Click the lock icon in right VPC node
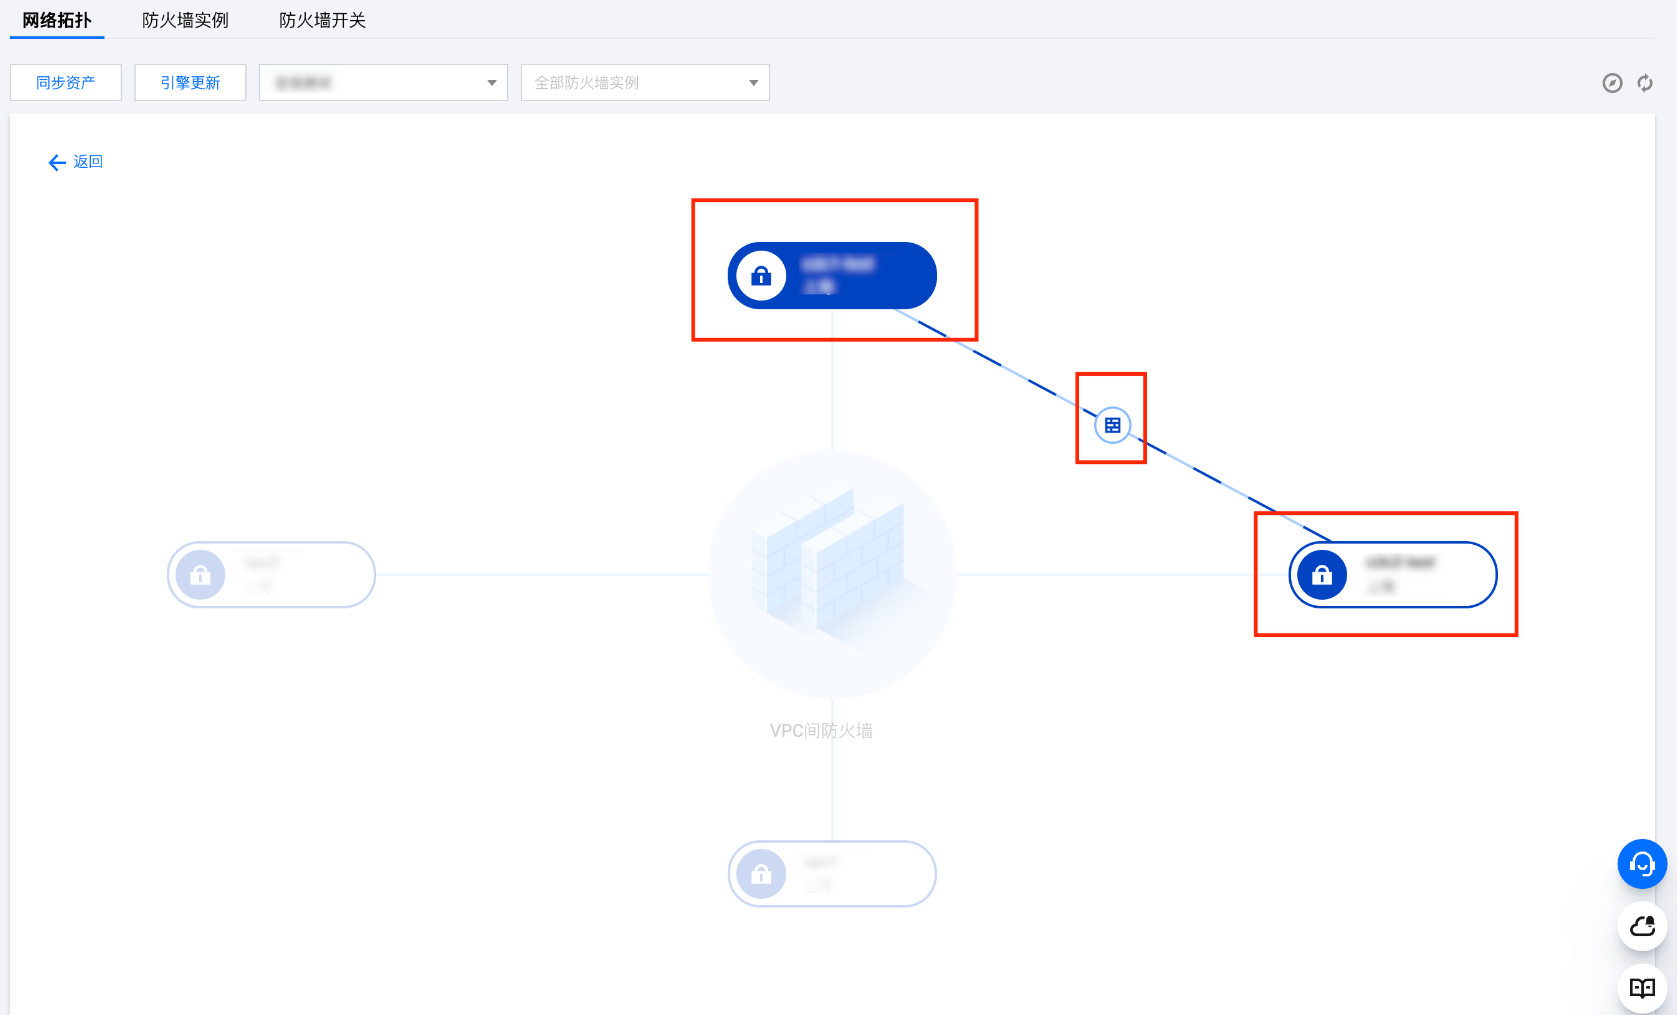This screenshot has height=1015, width=1677. click(x=1322, y=575)
